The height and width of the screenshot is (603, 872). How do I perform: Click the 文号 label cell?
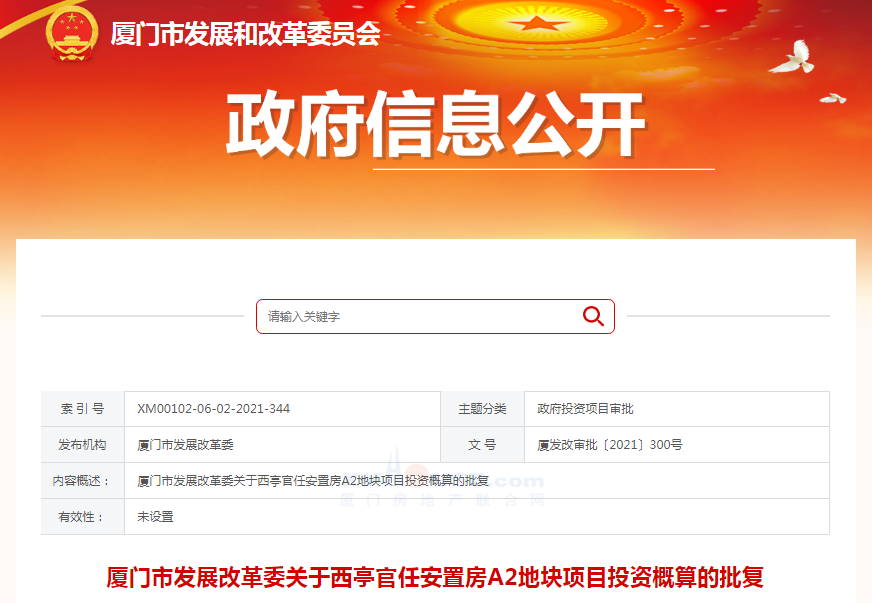(482, 444)
